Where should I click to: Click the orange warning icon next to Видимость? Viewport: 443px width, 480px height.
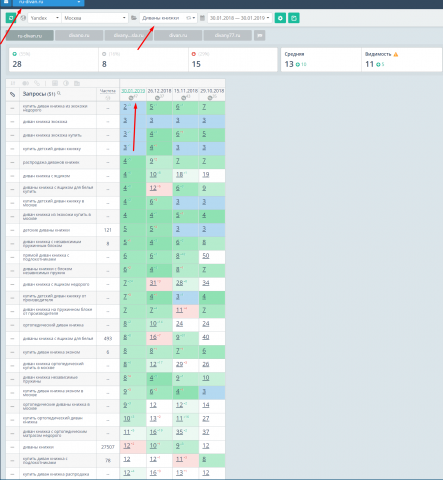[x=396, y=54]
